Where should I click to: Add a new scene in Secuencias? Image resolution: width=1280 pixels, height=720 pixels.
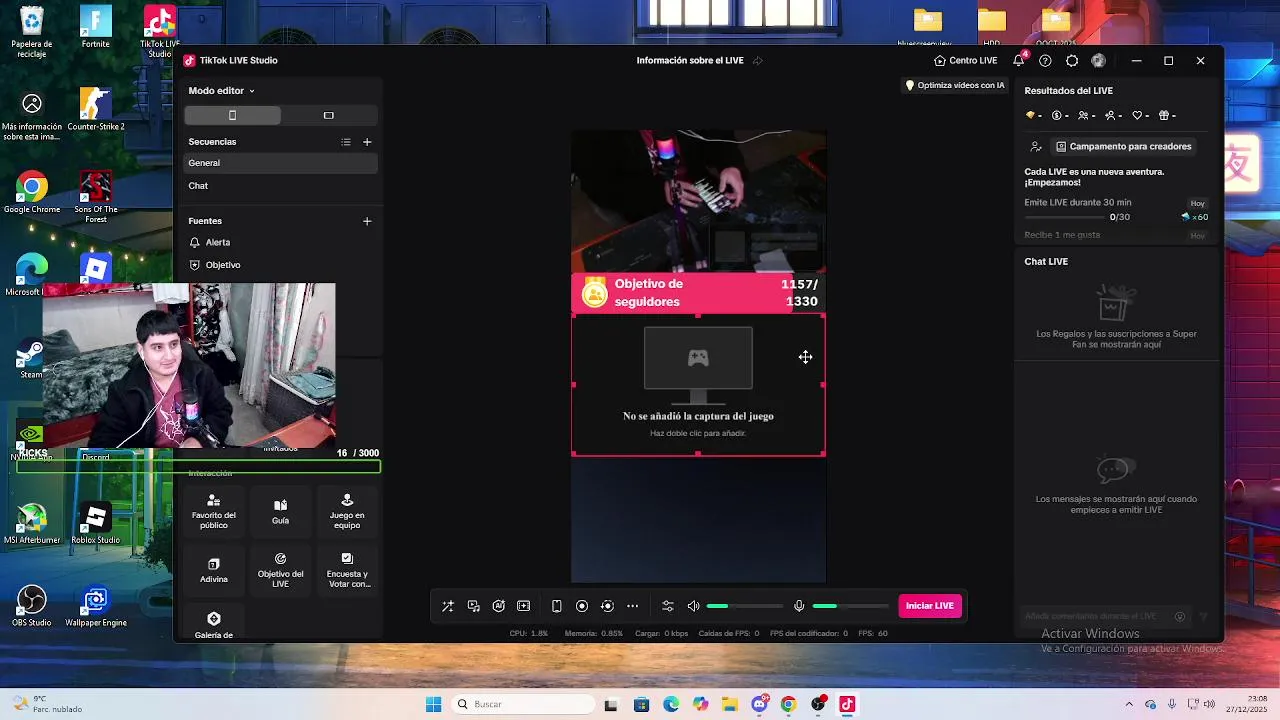click(x=367, y=142)
